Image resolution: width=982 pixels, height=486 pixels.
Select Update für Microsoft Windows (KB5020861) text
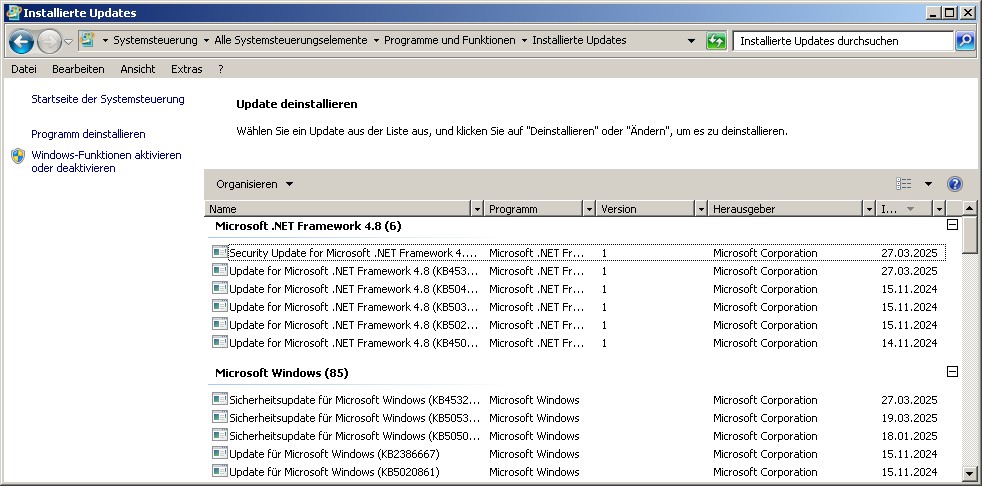click(334, 472)
